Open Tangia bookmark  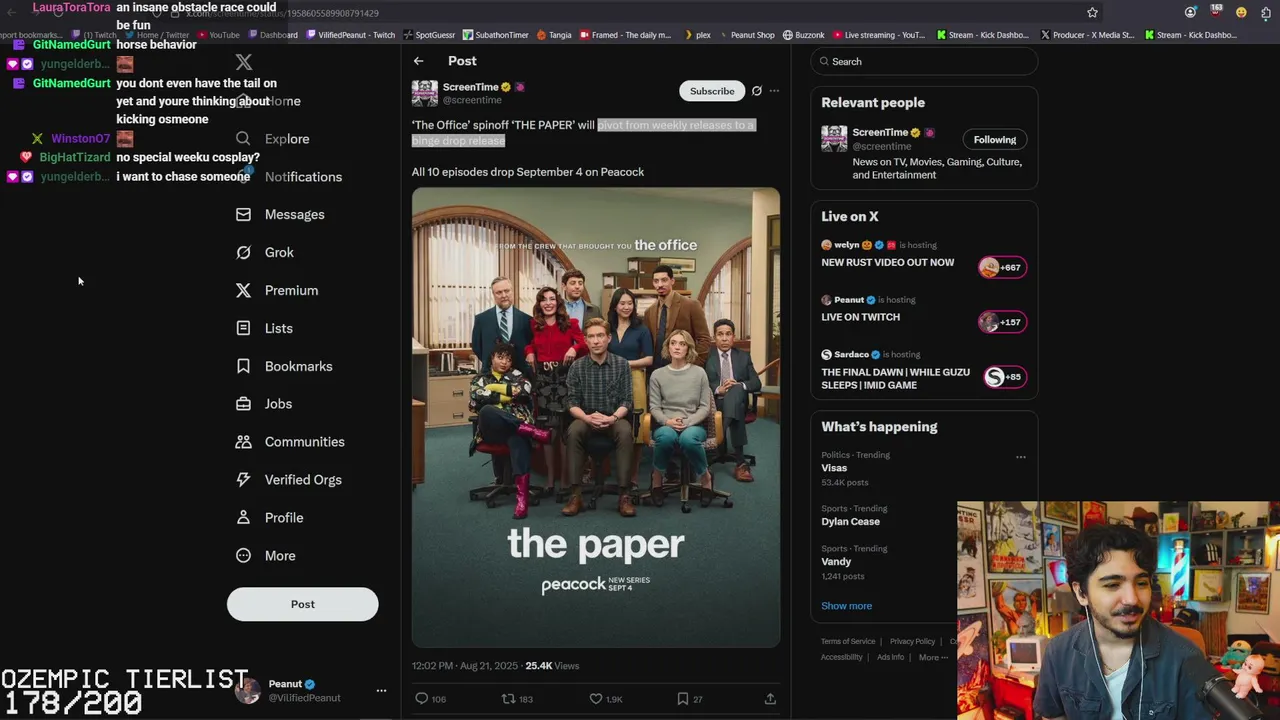coord(554,35)
